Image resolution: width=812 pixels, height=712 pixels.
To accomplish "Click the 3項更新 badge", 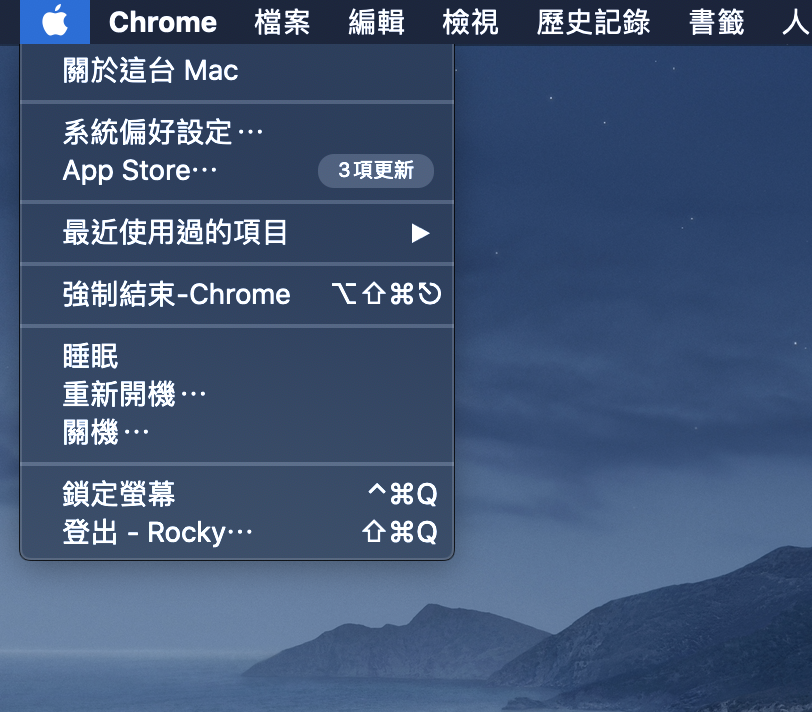I will (375, 171).
